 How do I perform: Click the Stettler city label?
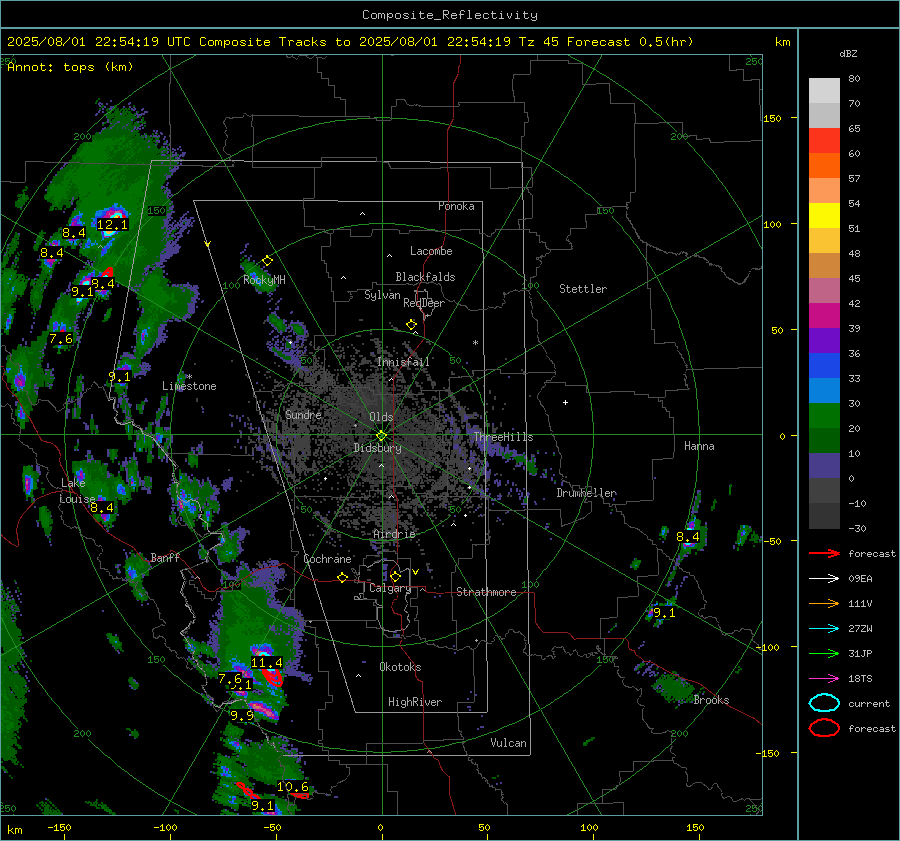click(583, 289)
